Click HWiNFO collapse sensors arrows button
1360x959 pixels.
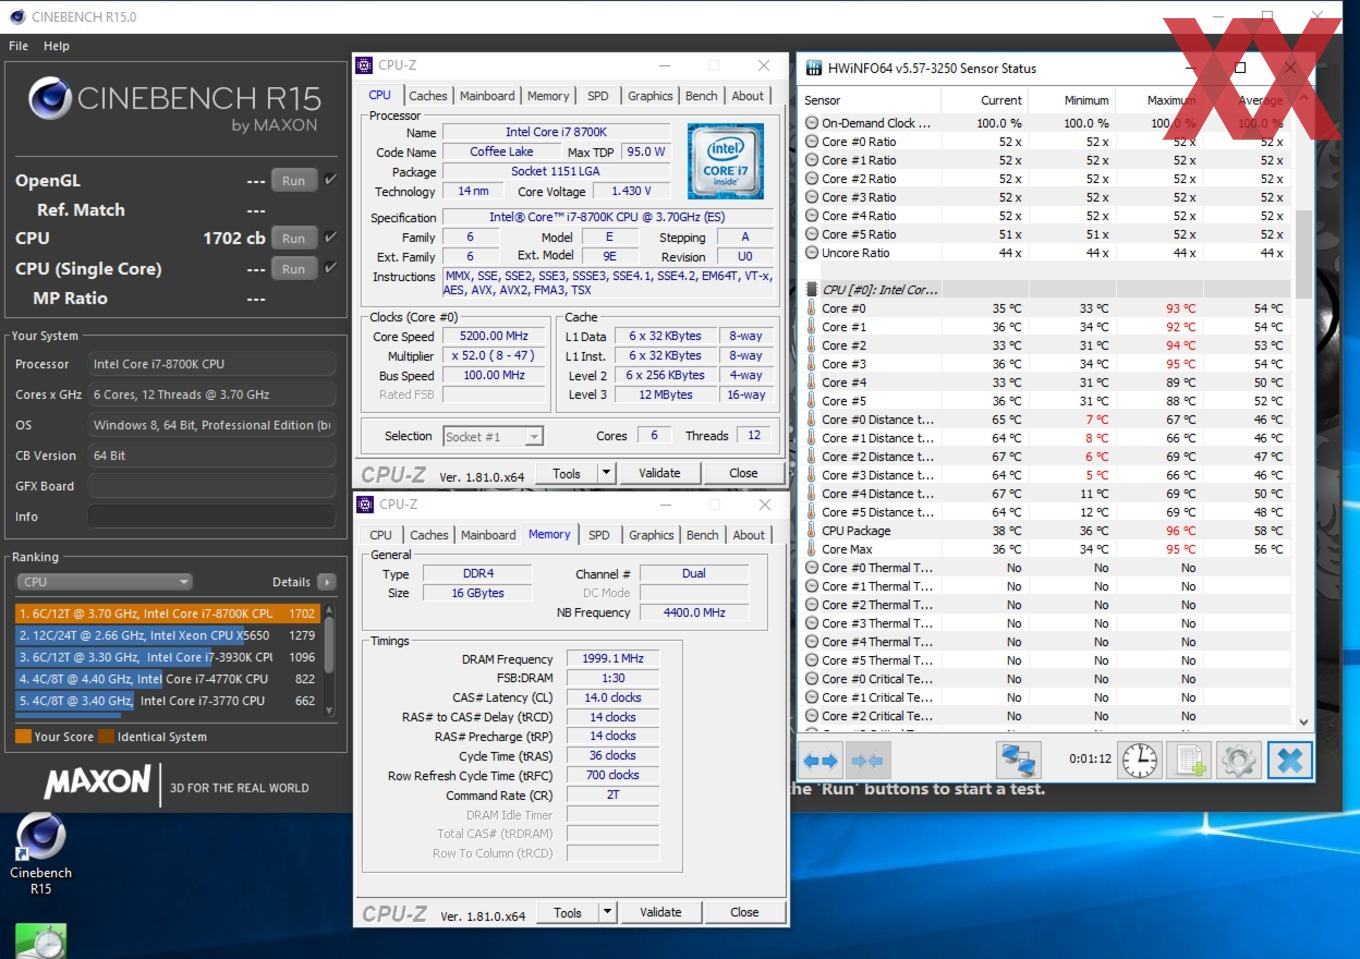point(867,761)
